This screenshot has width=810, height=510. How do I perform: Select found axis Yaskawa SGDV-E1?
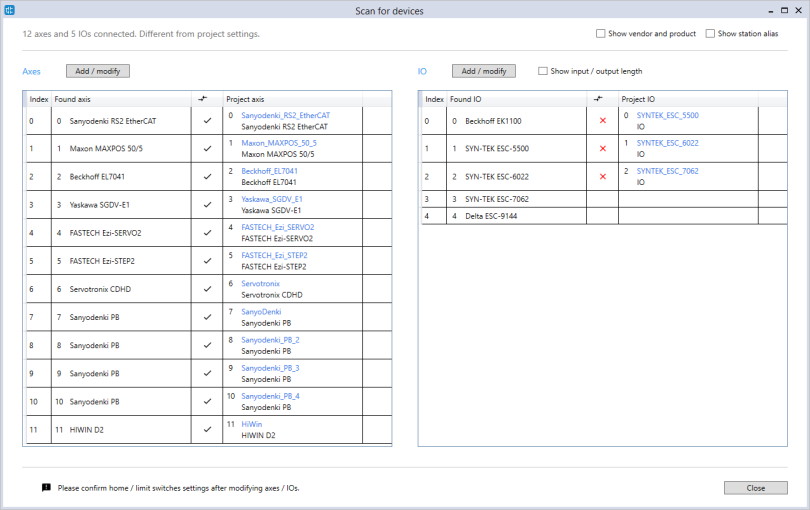[100, 205]
